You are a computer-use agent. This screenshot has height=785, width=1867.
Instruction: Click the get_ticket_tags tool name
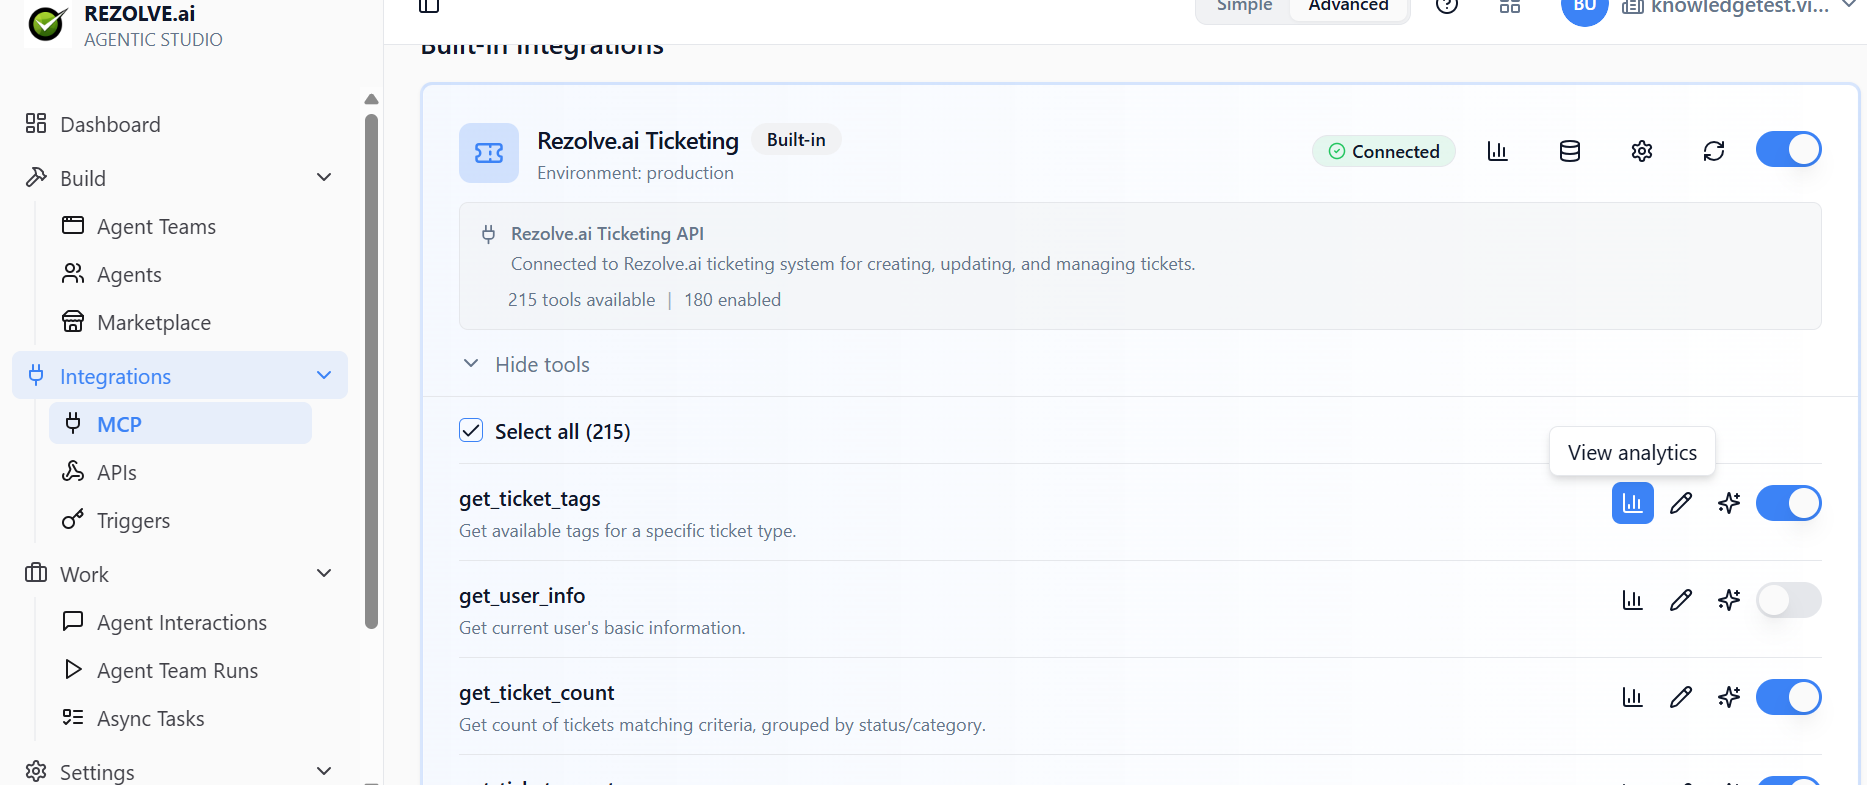tap(530, 499)
